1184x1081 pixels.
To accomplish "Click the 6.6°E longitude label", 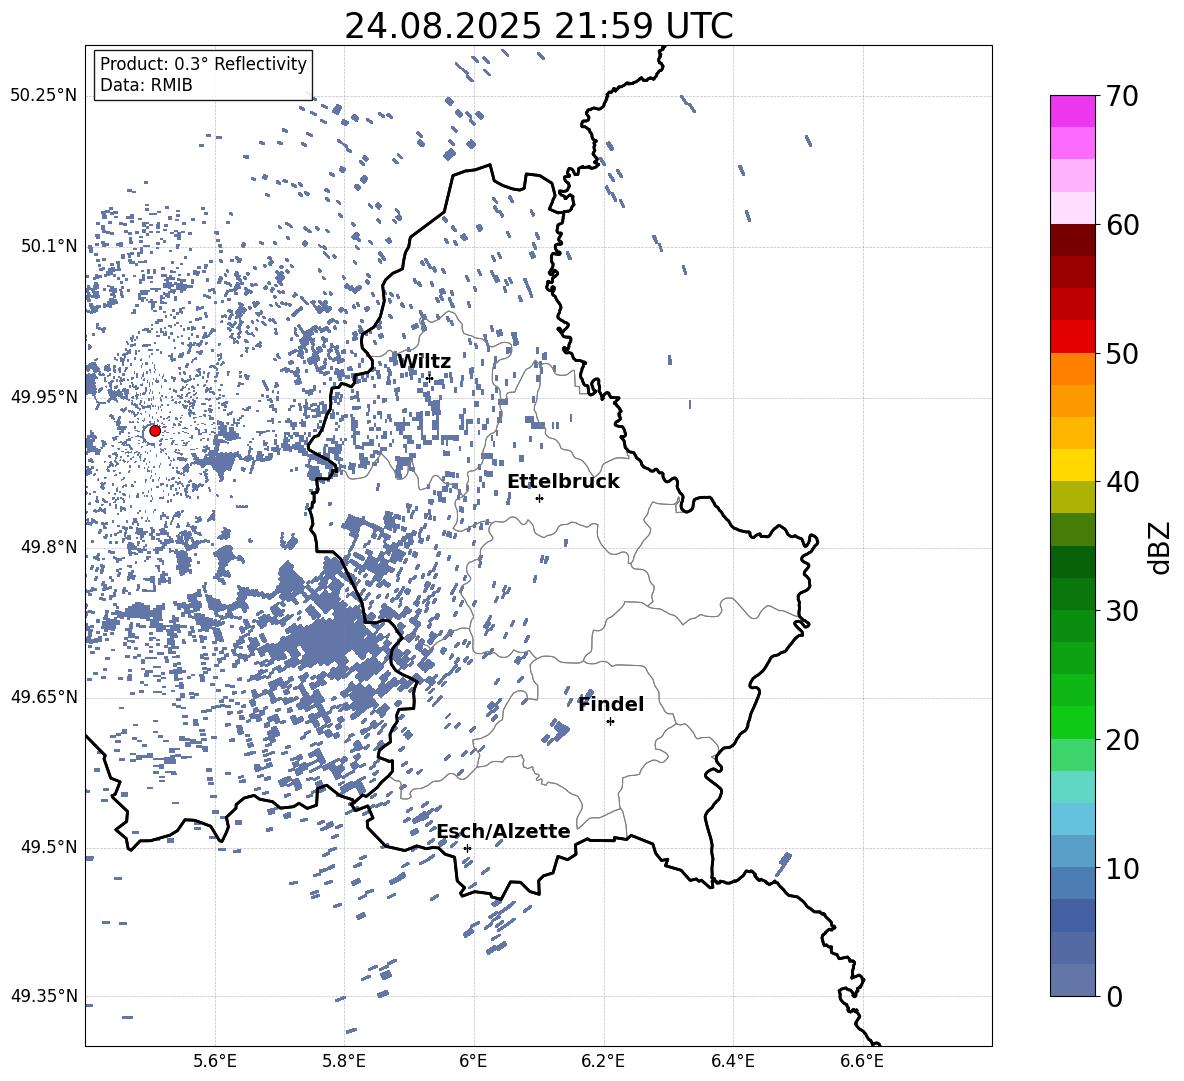I will [x=862, y=1061].
